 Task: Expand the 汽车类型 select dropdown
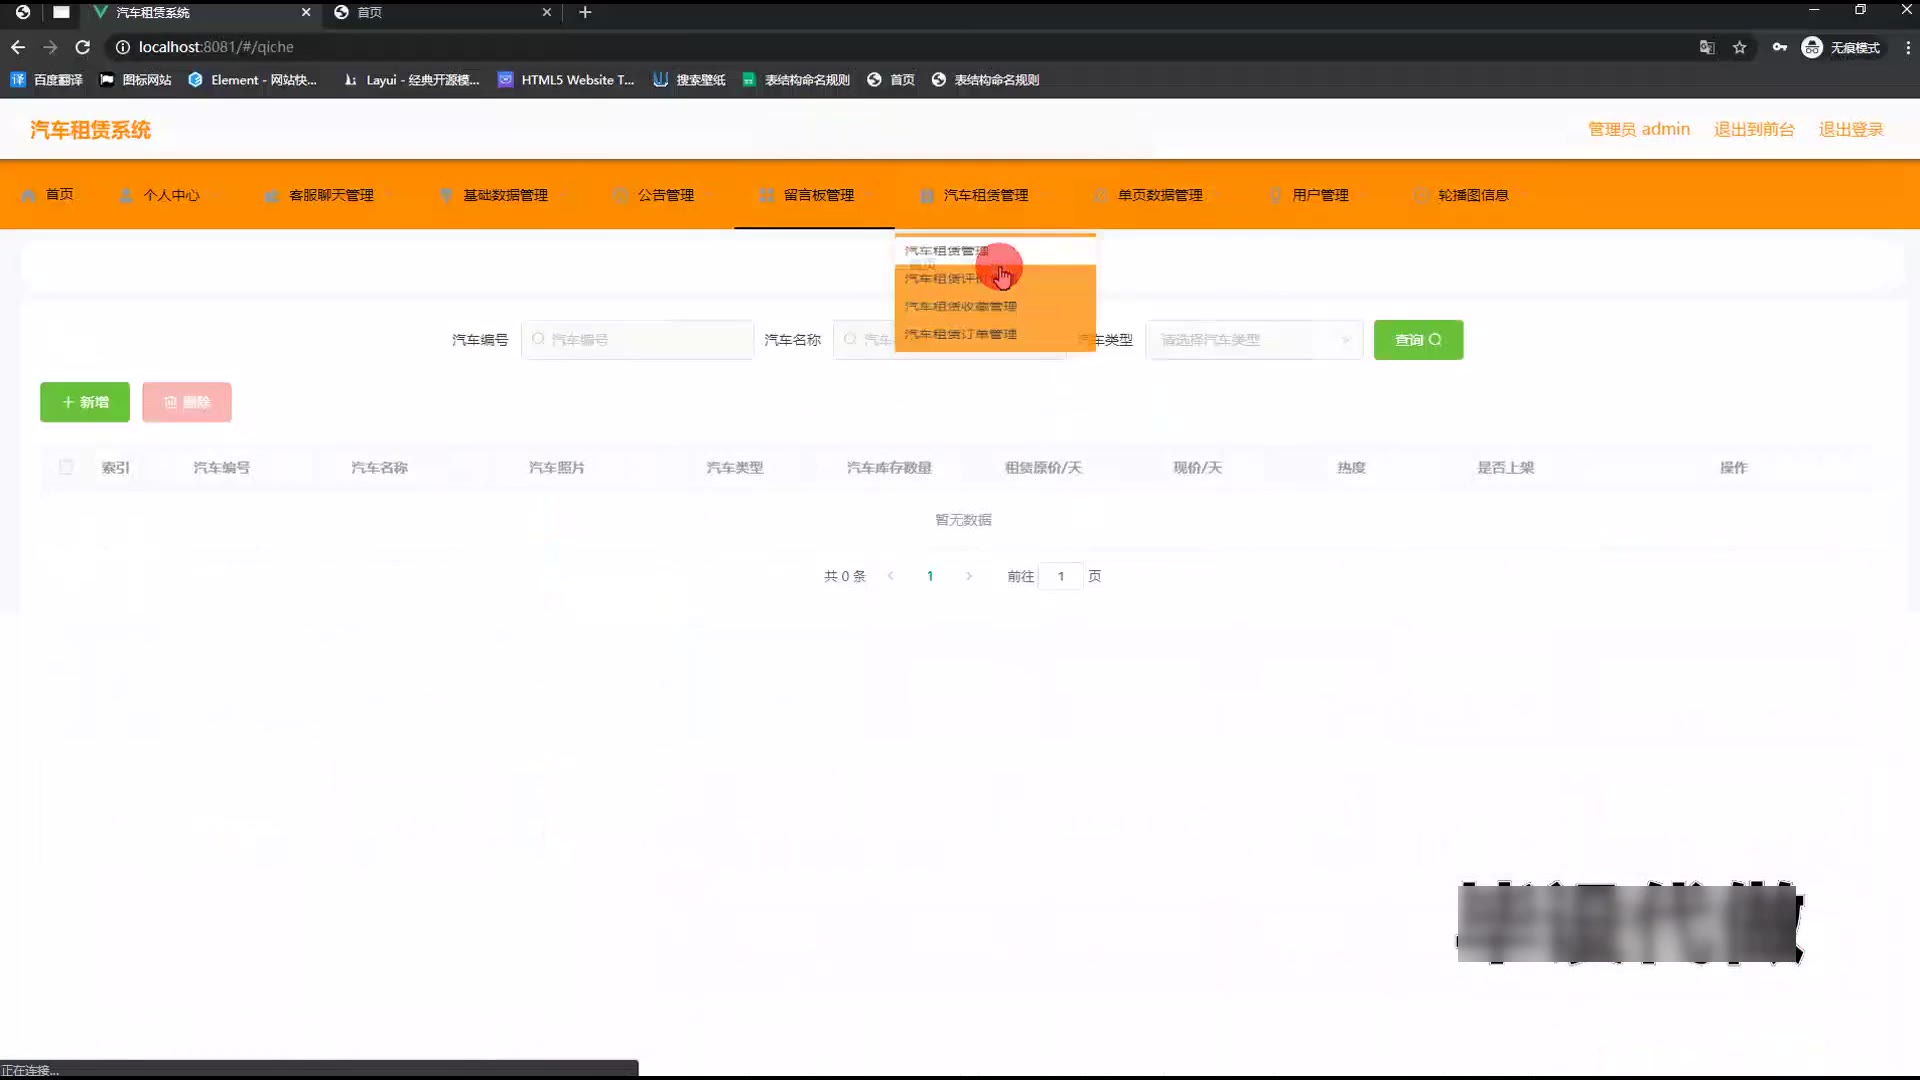pos(1253,340)
